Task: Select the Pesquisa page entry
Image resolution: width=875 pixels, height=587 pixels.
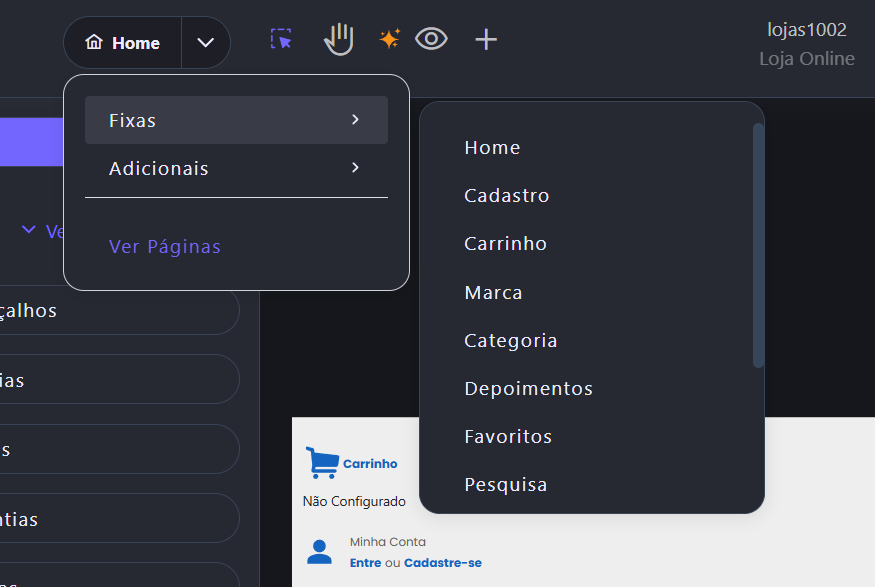Action: [505, 485]
